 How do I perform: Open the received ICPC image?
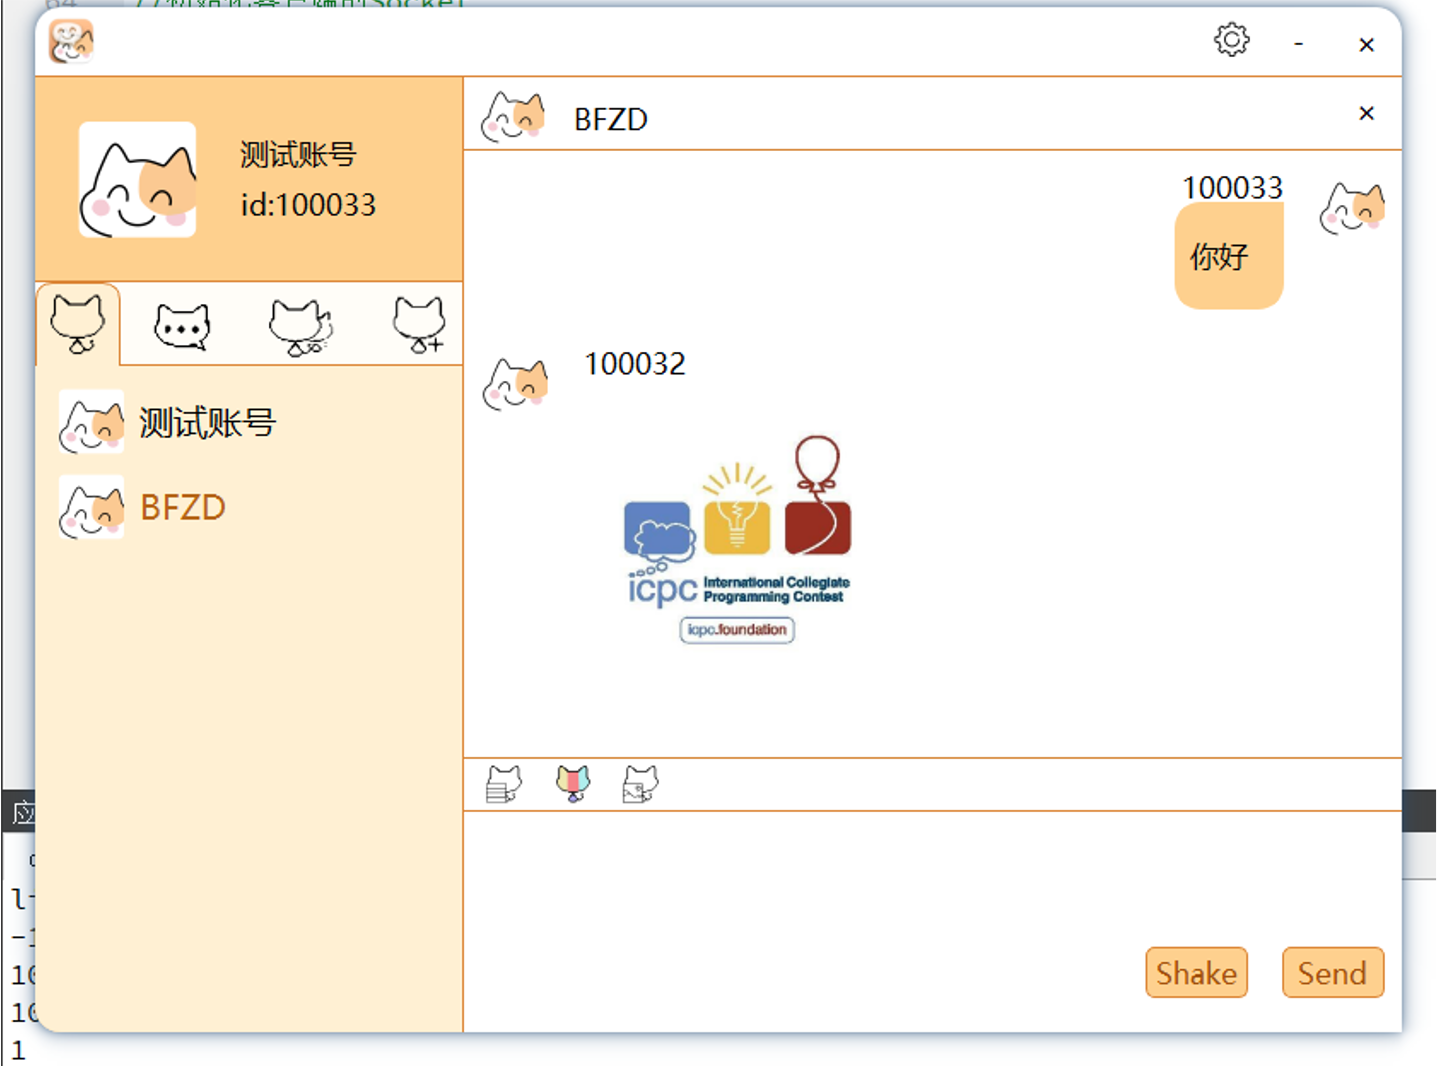(738, 540)
